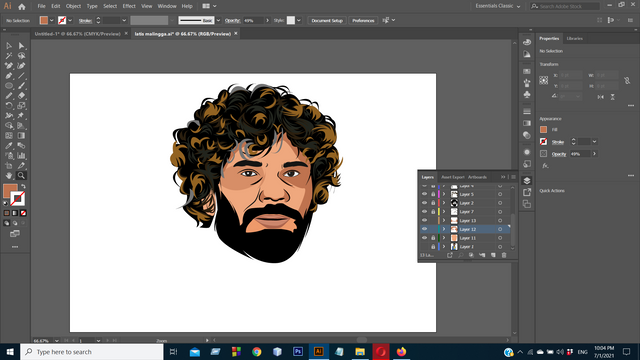Hide Layer 13 visibility eye
The width and height of the screenshot is (640, 360).
point(424,220)
